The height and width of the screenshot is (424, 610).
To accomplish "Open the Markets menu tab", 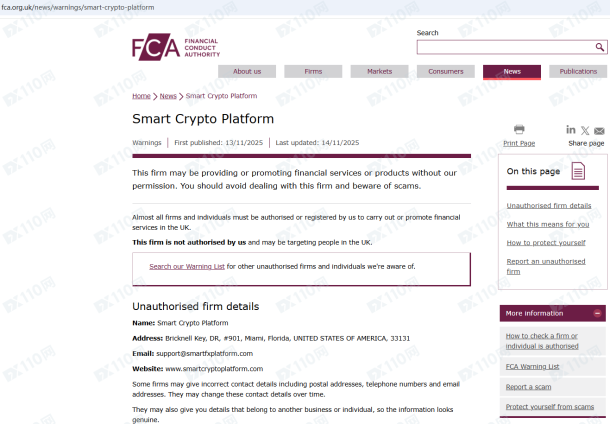I will tap(379, 72).
